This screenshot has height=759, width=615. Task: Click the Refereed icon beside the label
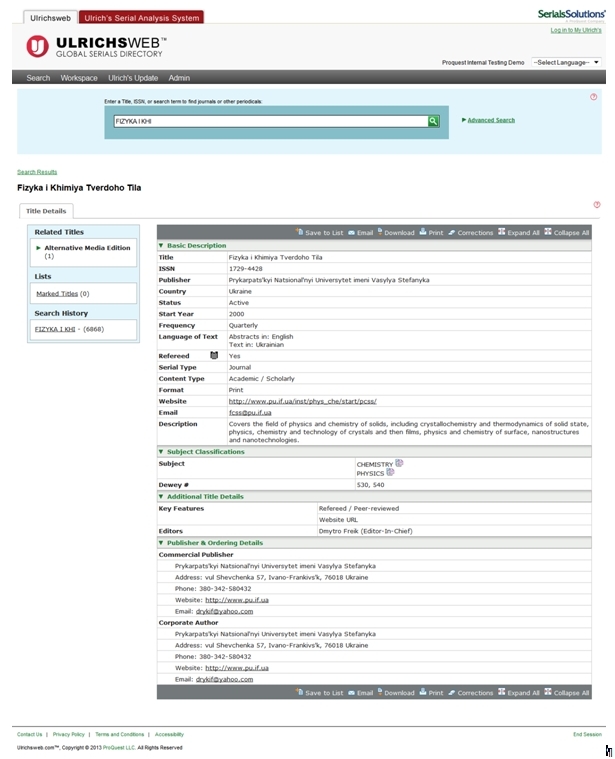214,355
